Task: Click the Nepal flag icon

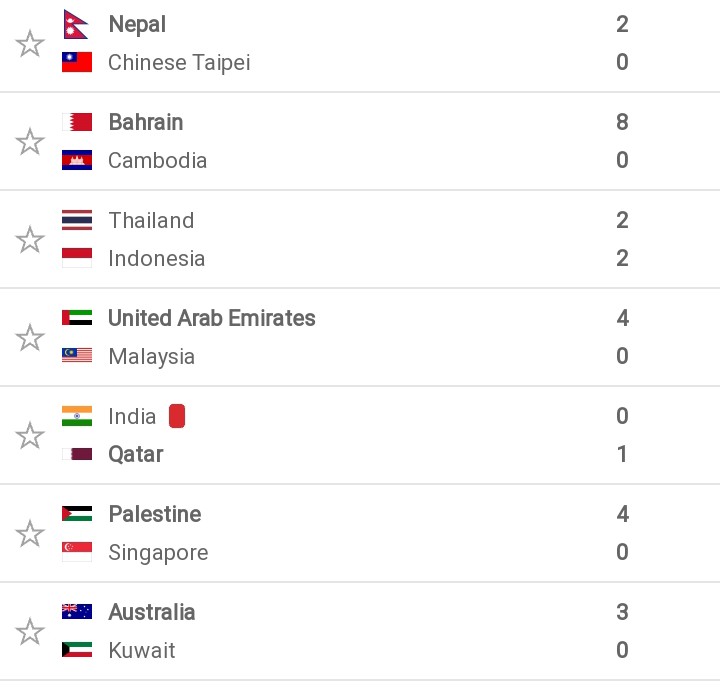Action: coord(75,24)
